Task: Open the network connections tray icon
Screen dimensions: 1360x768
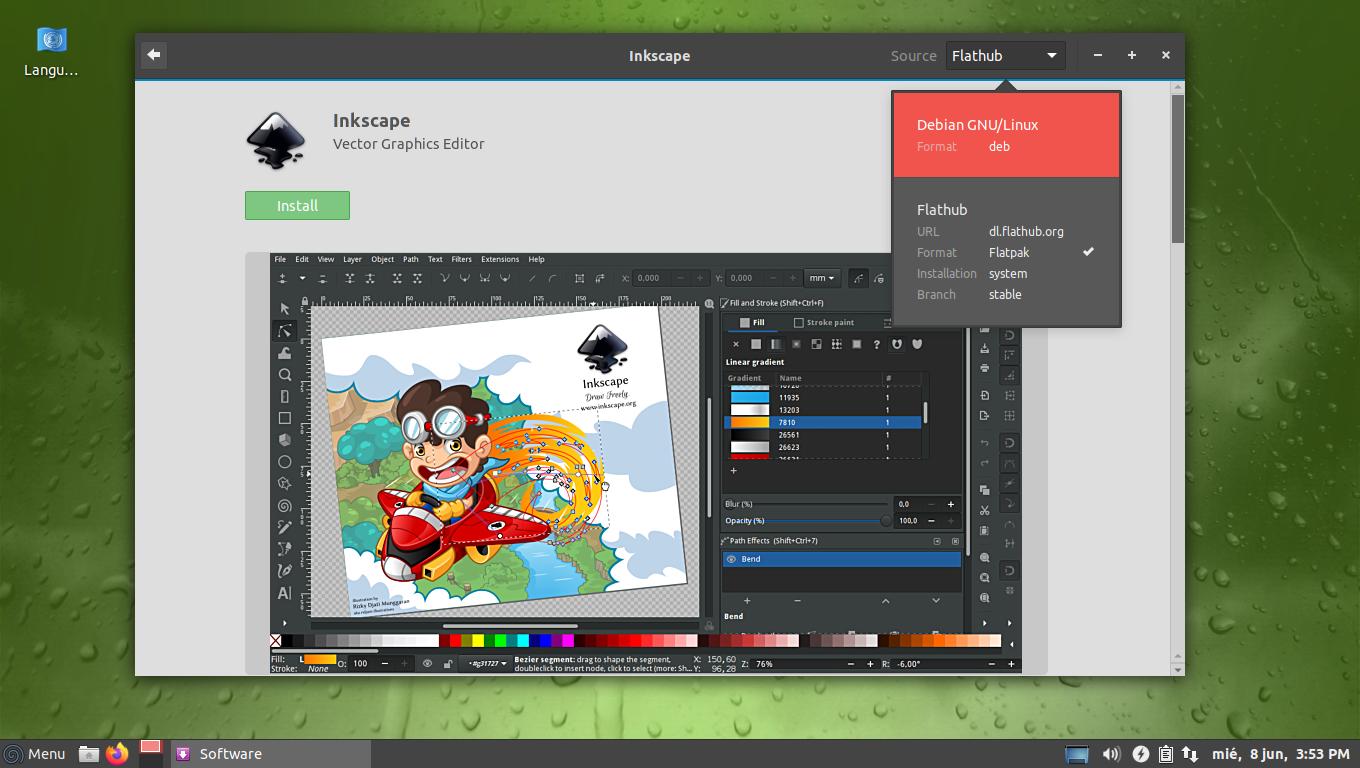Action: (x=1190, y=754)
